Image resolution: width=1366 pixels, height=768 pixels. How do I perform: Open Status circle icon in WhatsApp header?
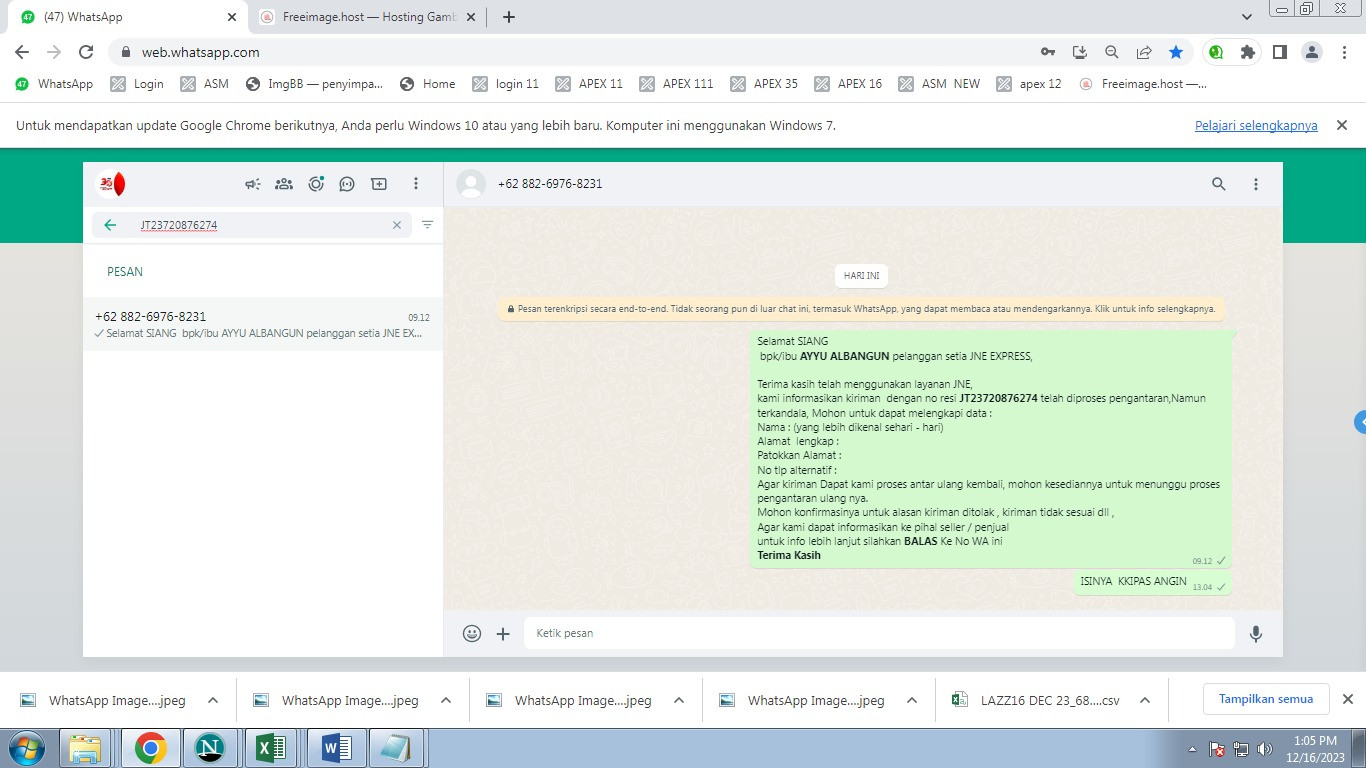[316, 184]
